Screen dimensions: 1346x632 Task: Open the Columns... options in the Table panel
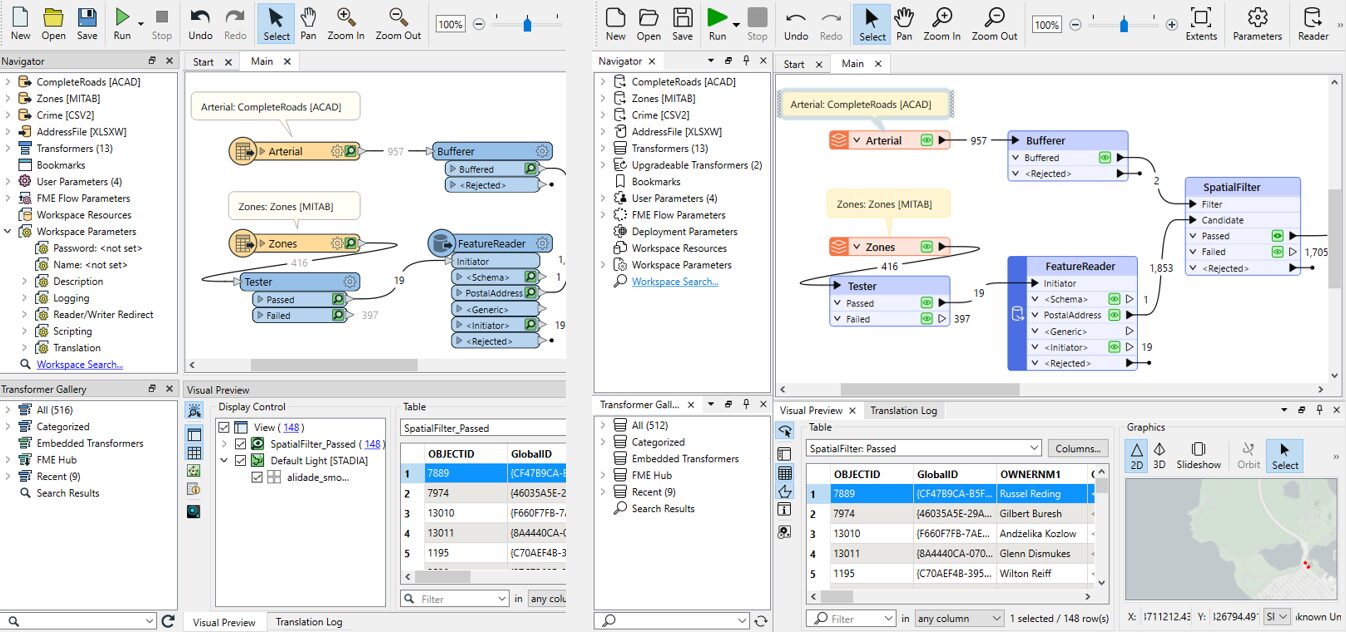1078,447
